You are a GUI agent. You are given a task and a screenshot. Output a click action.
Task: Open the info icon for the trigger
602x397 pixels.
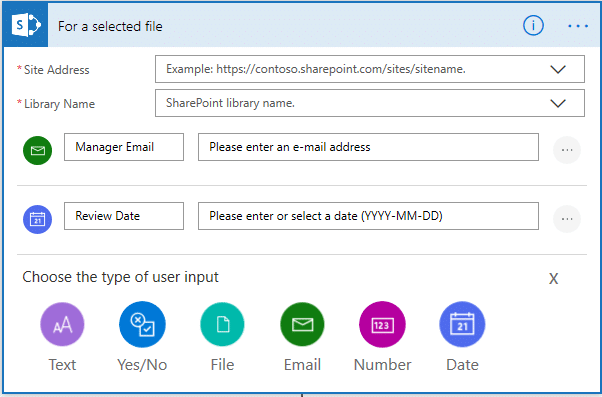tap(533, 26)
